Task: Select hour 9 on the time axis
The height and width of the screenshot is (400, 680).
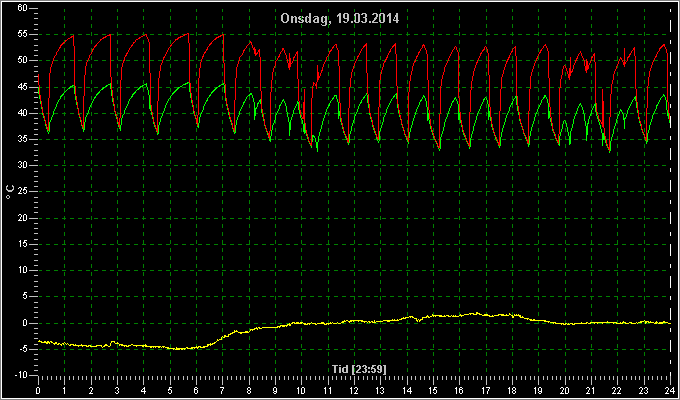Action: [x=275, y=390]
